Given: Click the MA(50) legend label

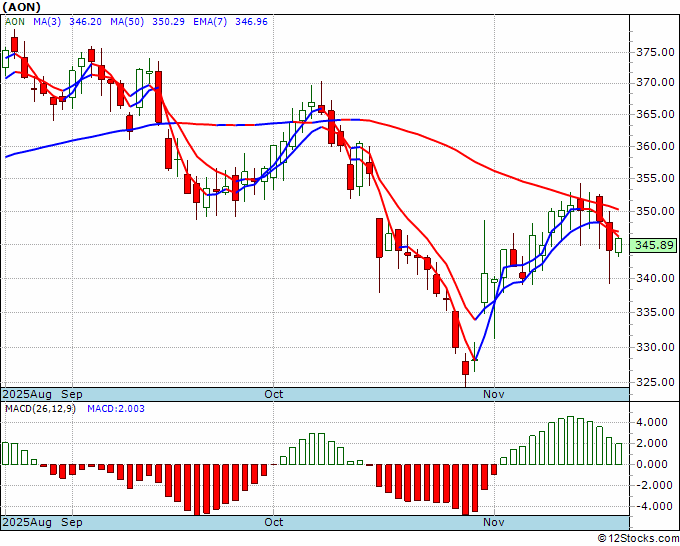Looking at the screenshot, I should click(x=127, y=22).
